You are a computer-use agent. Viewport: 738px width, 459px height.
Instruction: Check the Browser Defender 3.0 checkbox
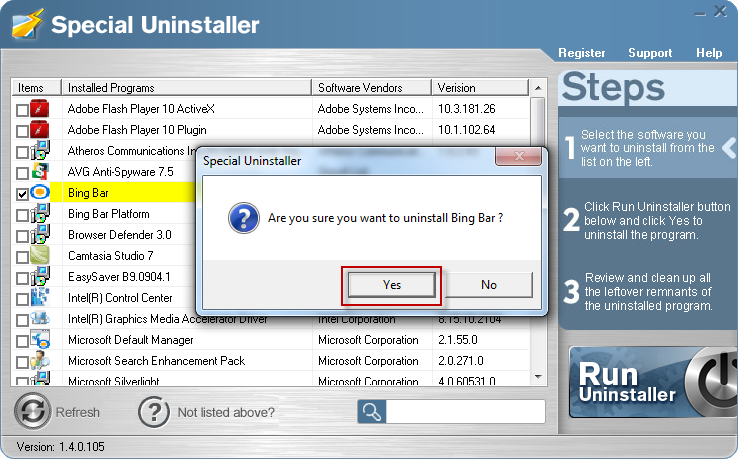(22, 236)
